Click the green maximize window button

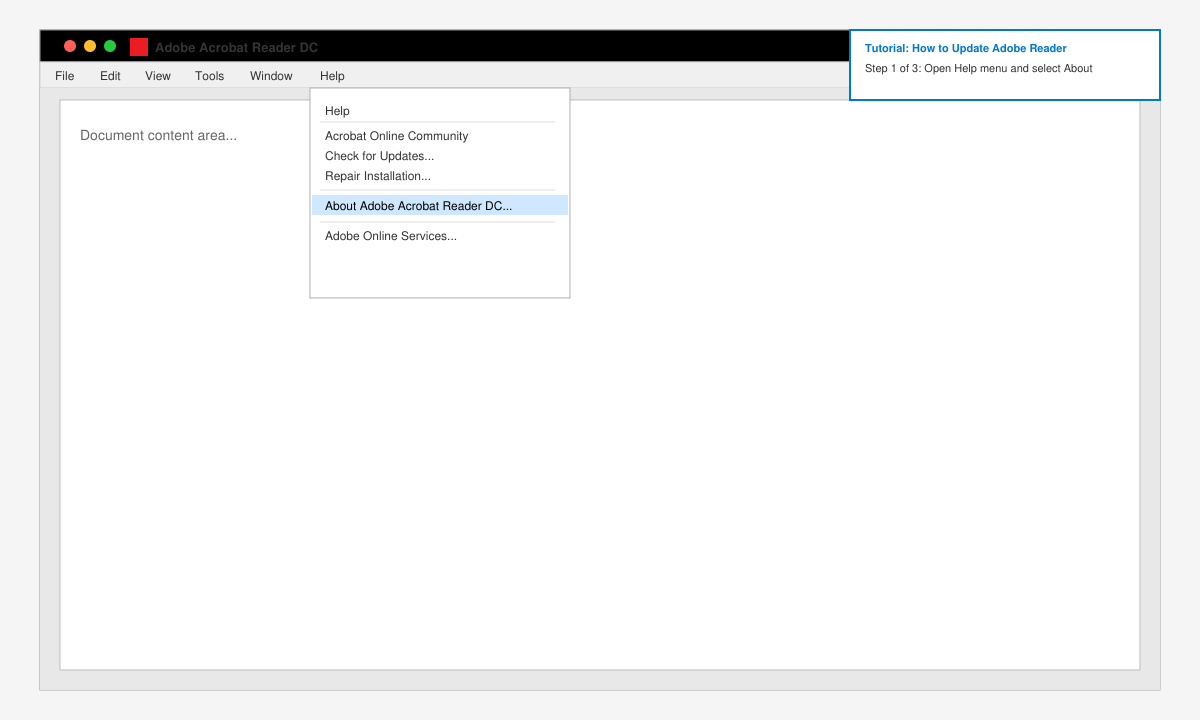pos(110,46)
